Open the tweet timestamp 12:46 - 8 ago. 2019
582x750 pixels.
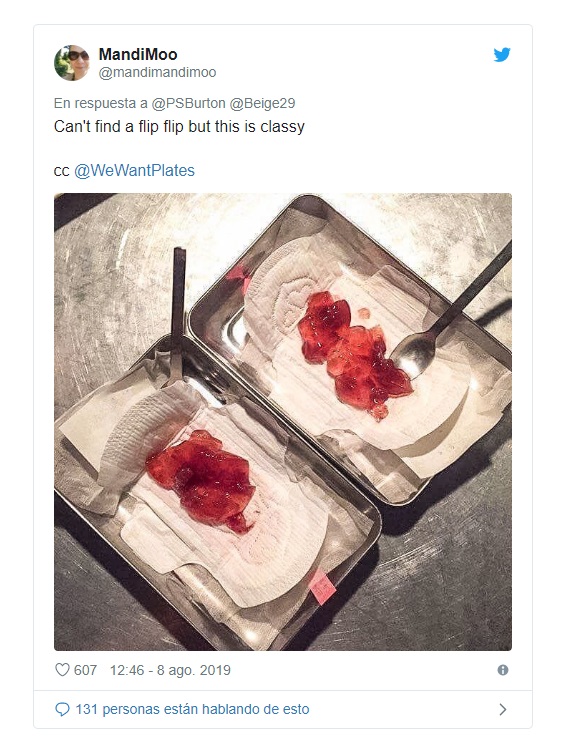[x=170, y=670]
